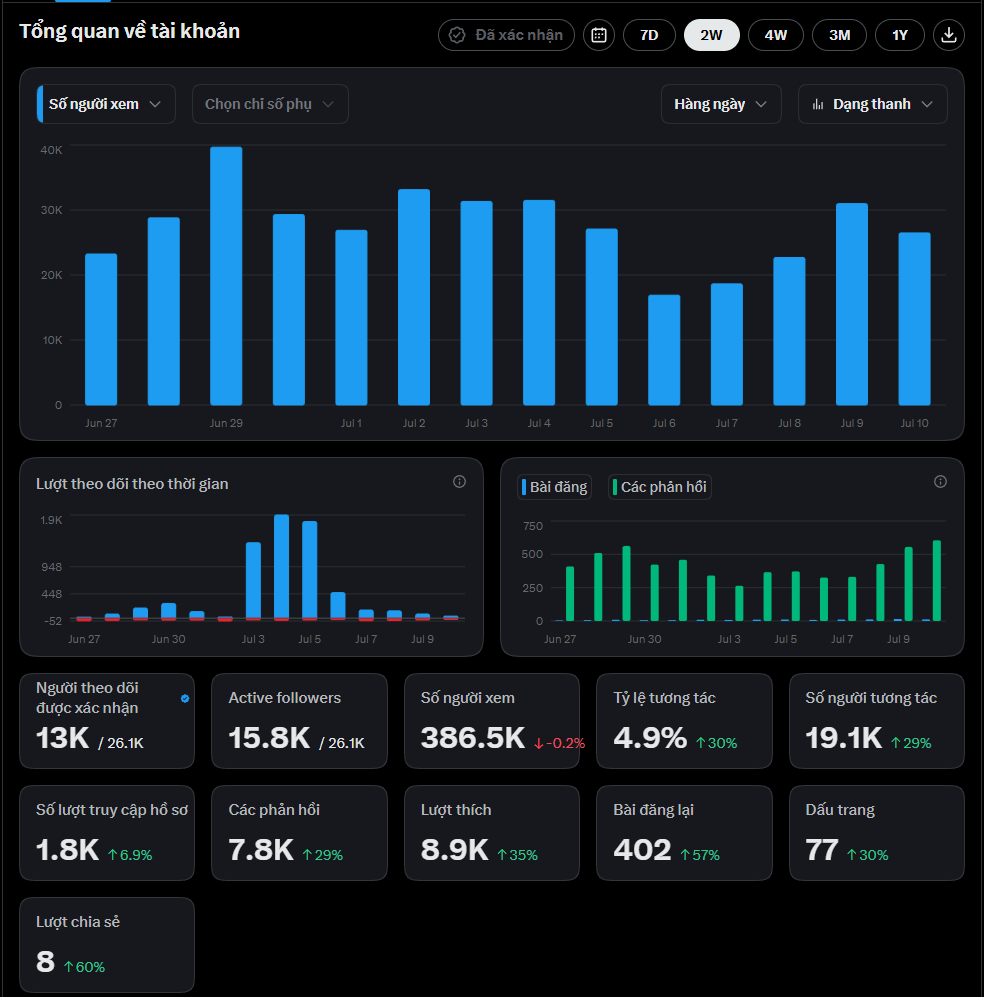Toggle the Đã xác nhận verified filter
This screenshot has height=997, width=984.
(x=506, y=35)
